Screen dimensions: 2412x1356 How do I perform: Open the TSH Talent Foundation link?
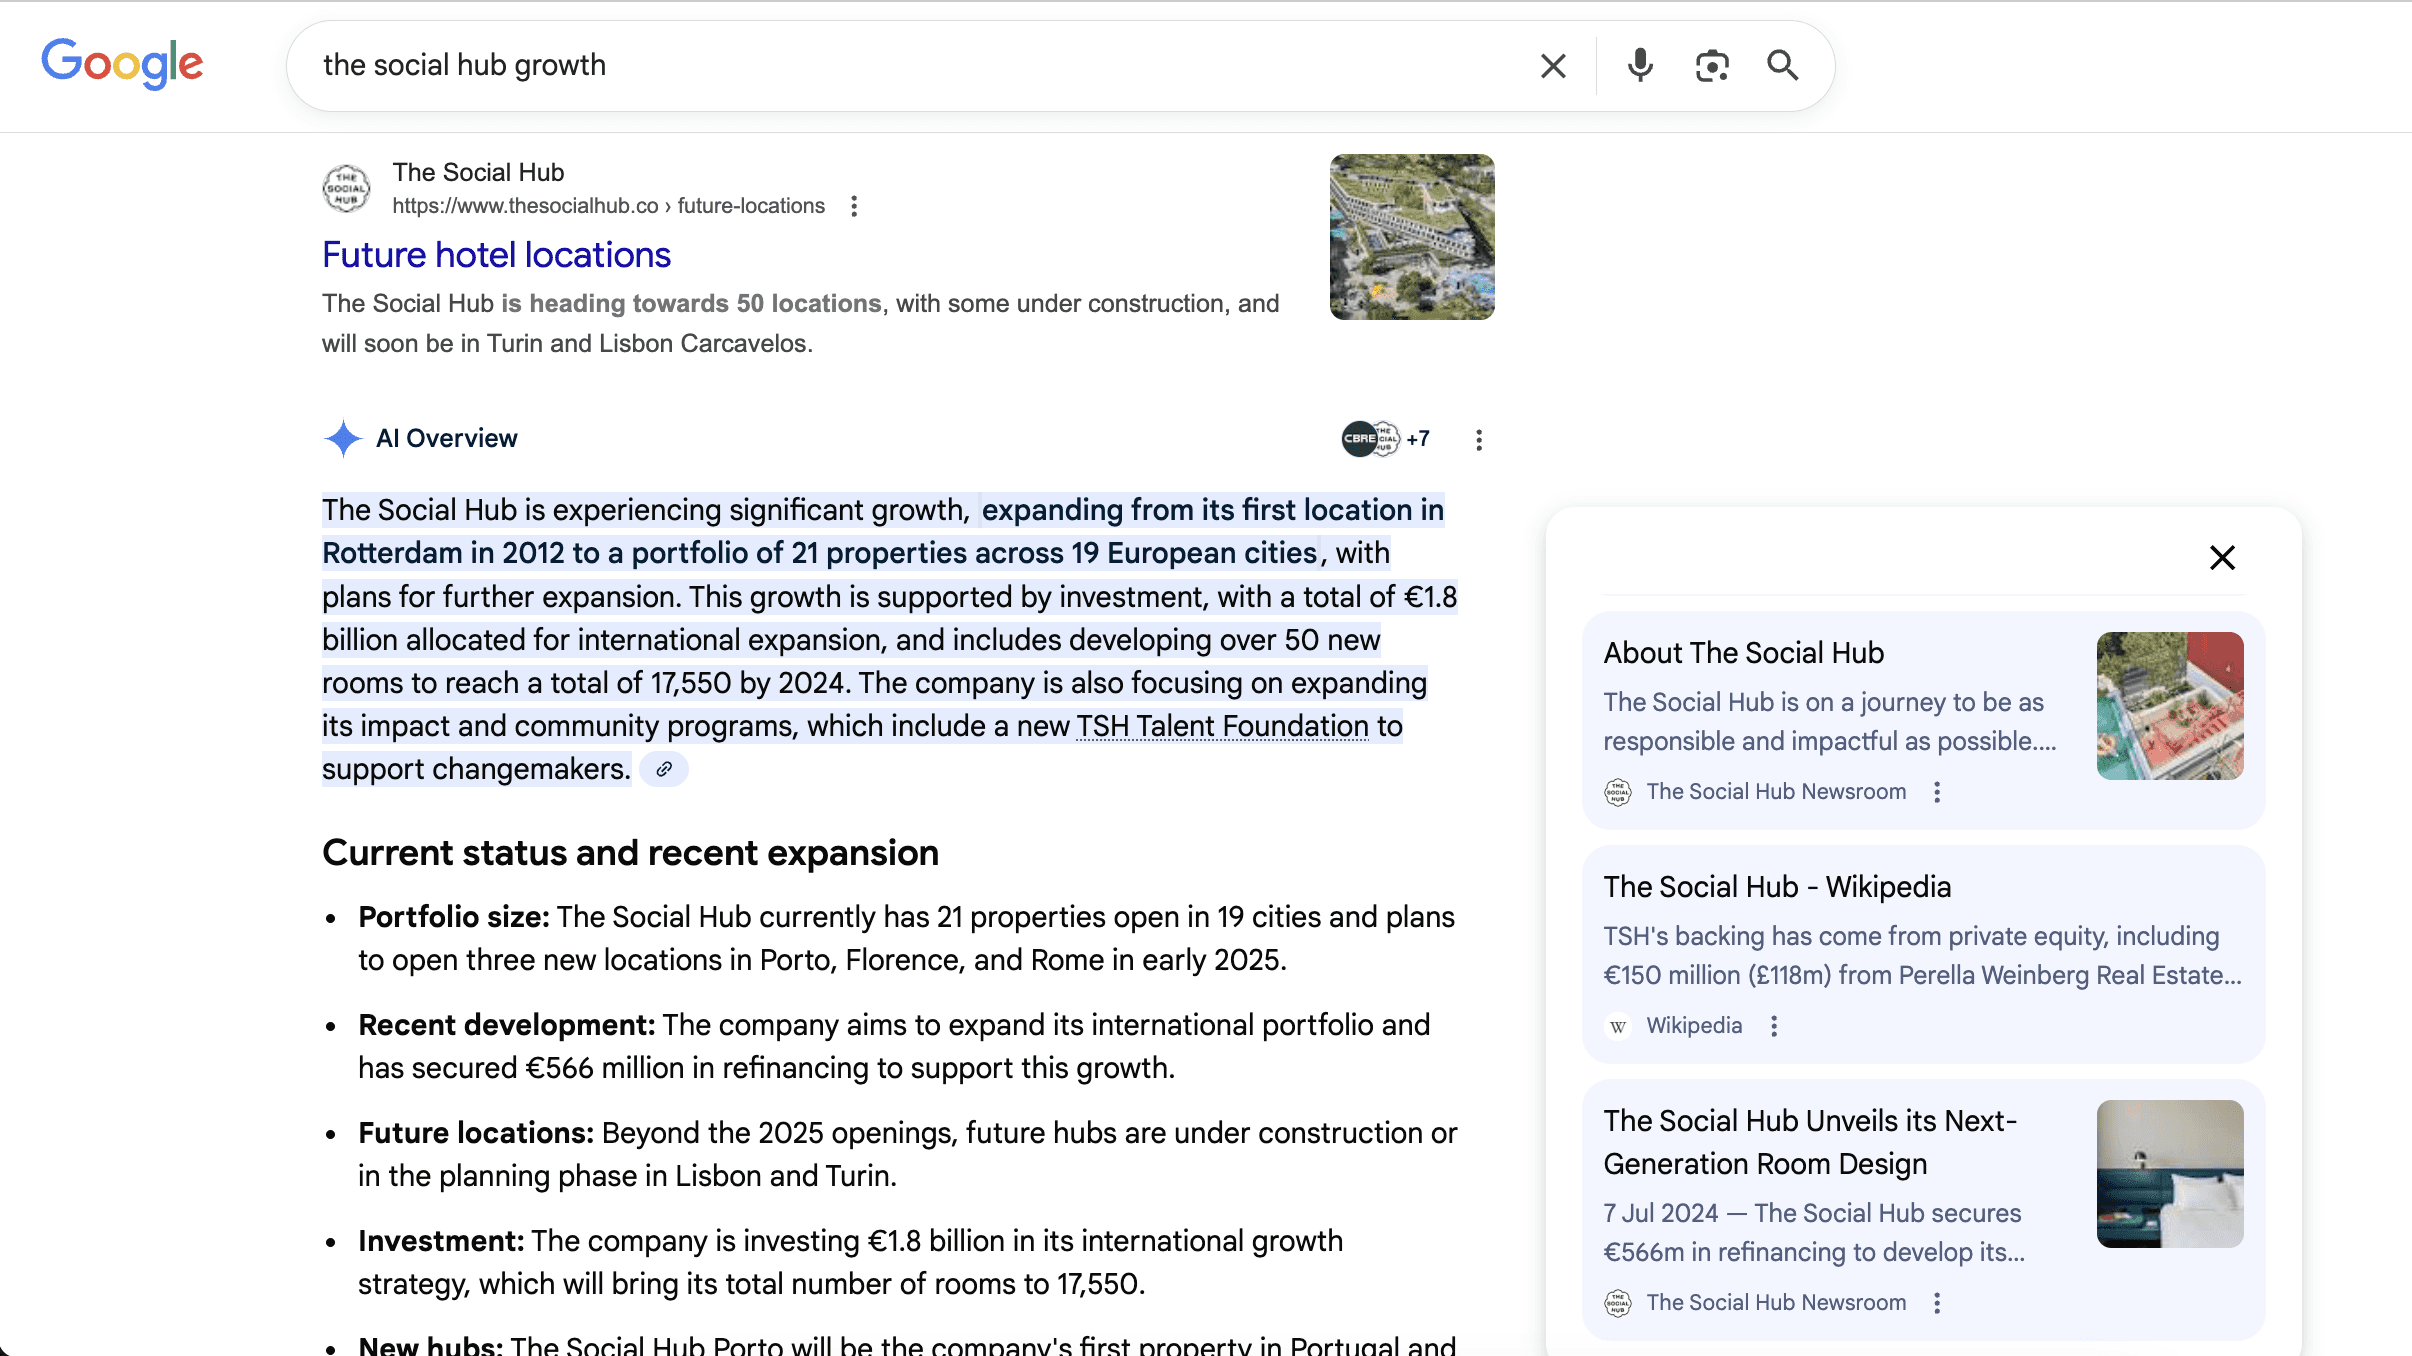coord(1222,726)
